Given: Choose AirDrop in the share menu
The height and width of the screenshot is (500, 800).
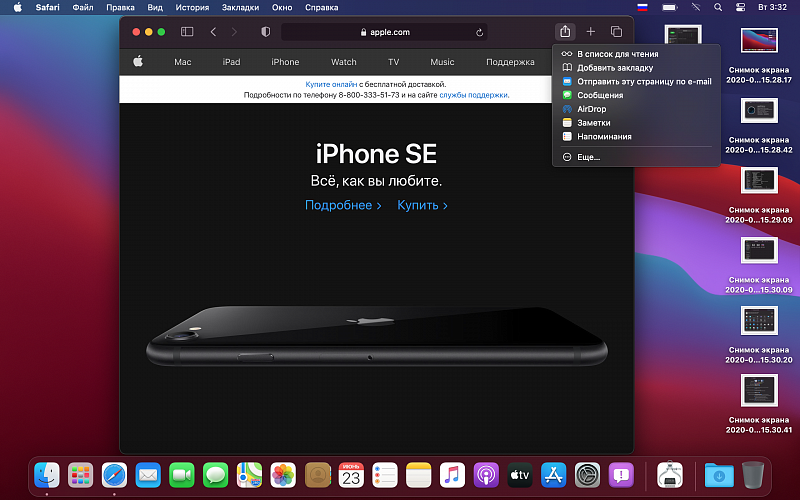Looking at the screenshot, I should point(636,109).
